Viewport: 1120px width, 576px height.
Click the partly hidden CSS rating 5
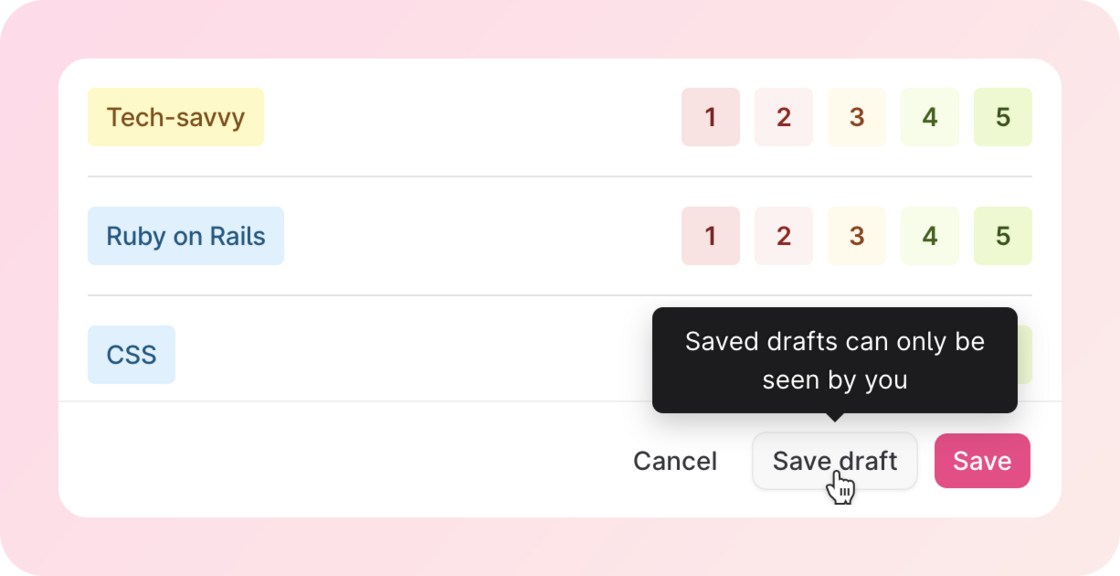(x=1025, y=354)
